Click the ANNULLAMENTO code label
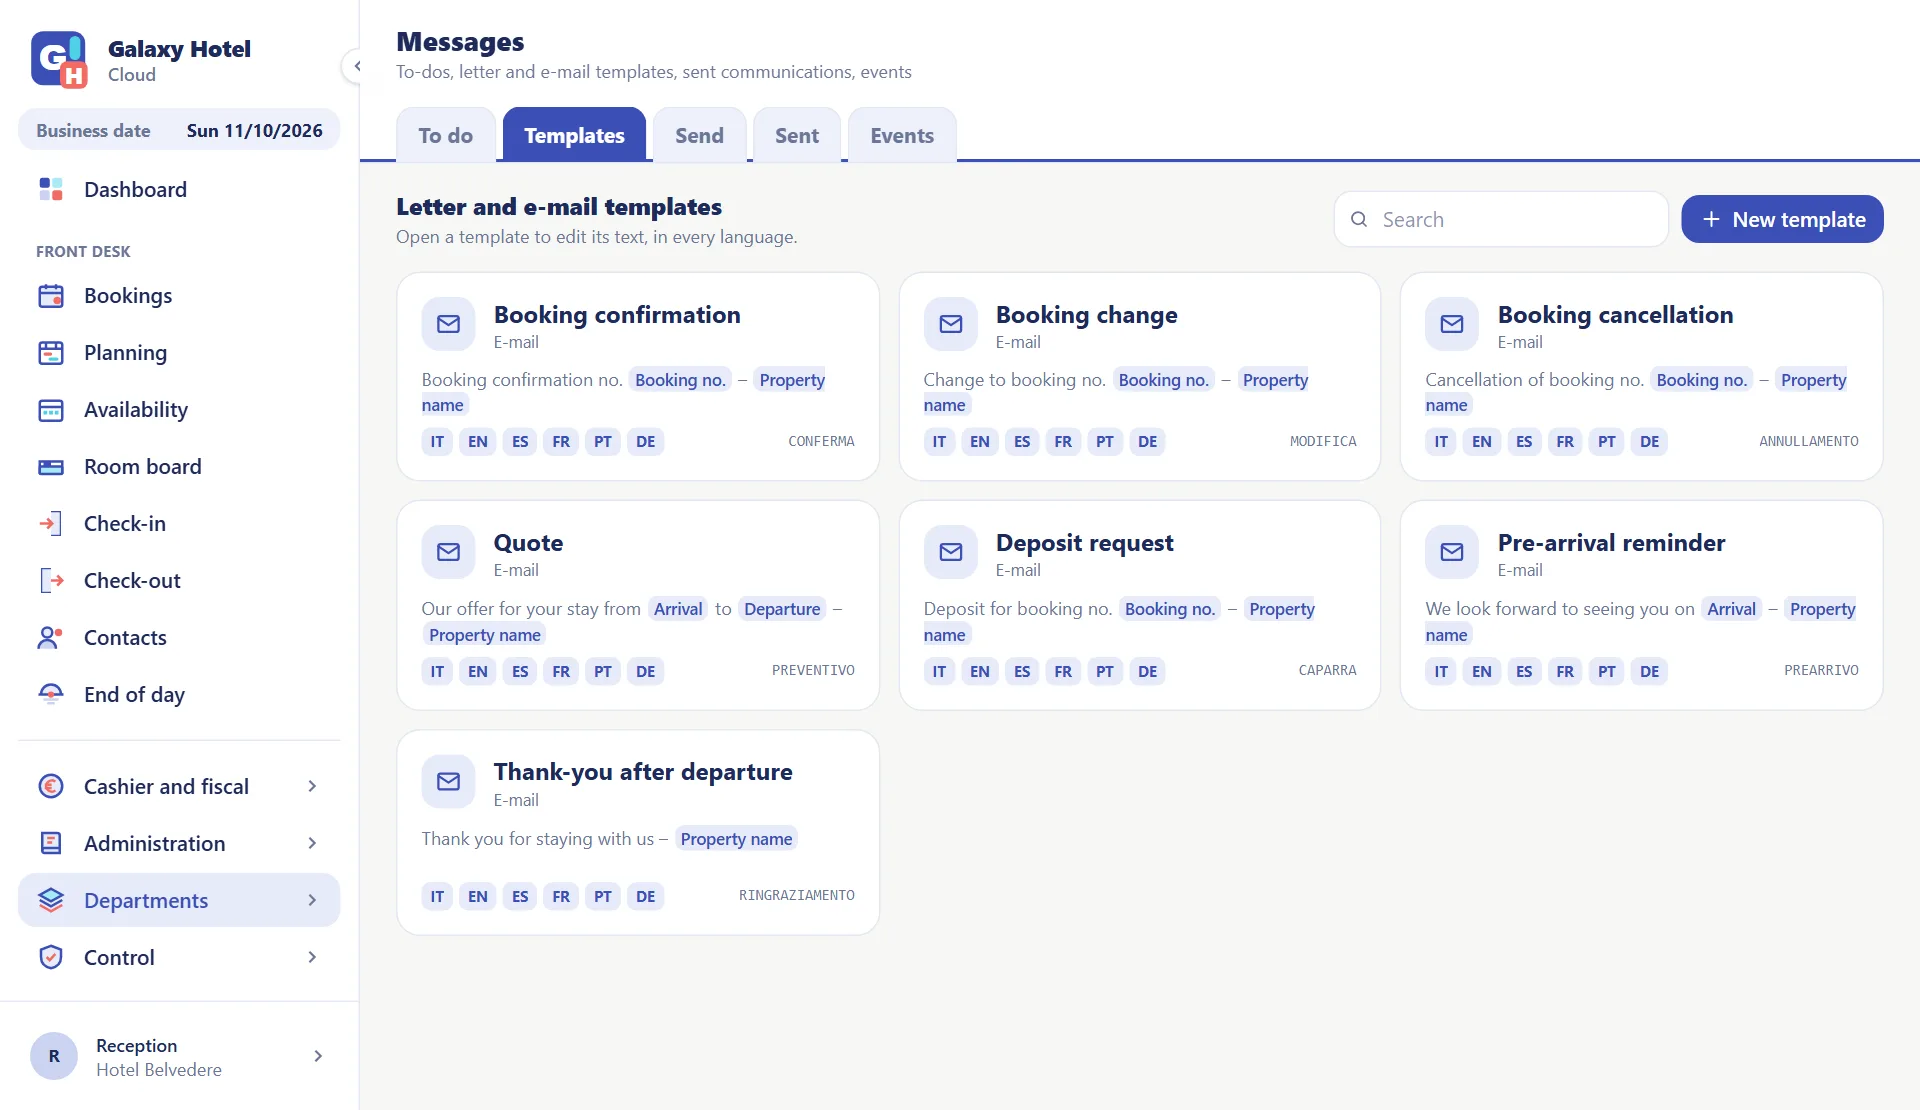The height and width of the screenshot is (1110, 1920). pos(1808,441)
